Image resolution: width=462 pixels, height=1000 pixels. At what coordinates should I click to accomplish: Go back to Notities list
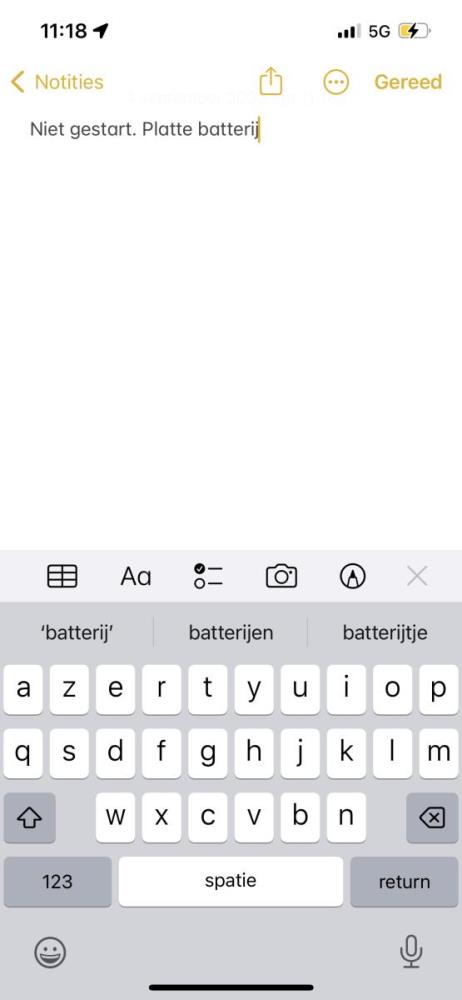click(x=57, y=82)
